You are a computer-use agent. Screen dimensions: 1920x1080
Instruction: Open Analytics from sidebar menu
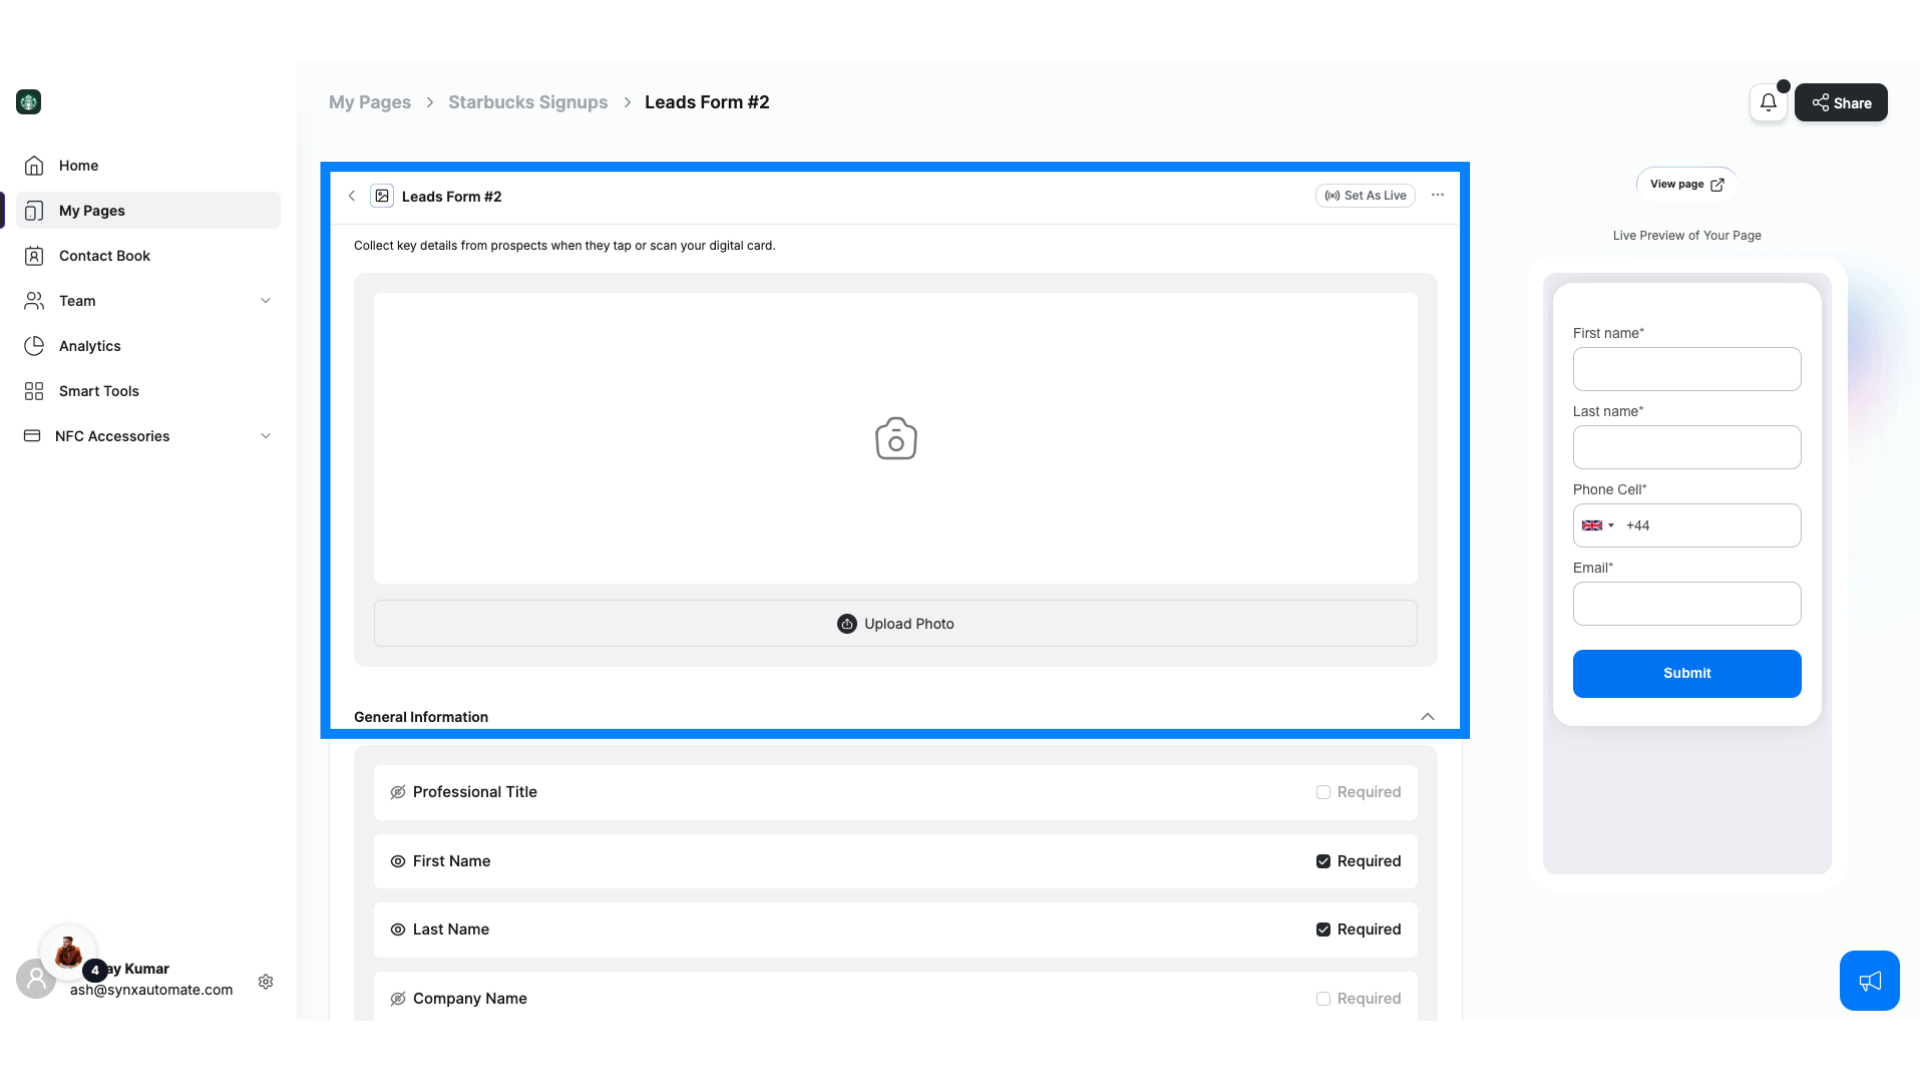click(88, 345)
